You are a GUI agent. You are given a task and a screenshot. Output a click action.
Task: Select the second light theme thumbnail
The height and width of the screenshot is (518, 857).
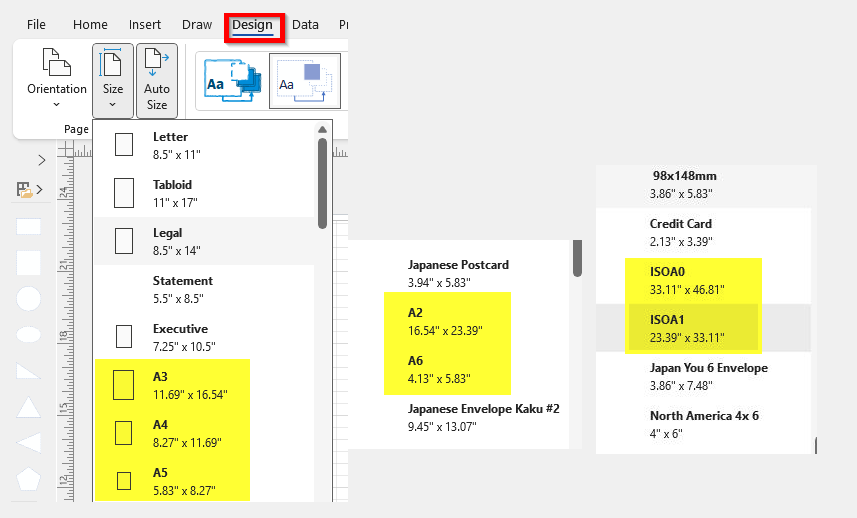click(305, 81)
